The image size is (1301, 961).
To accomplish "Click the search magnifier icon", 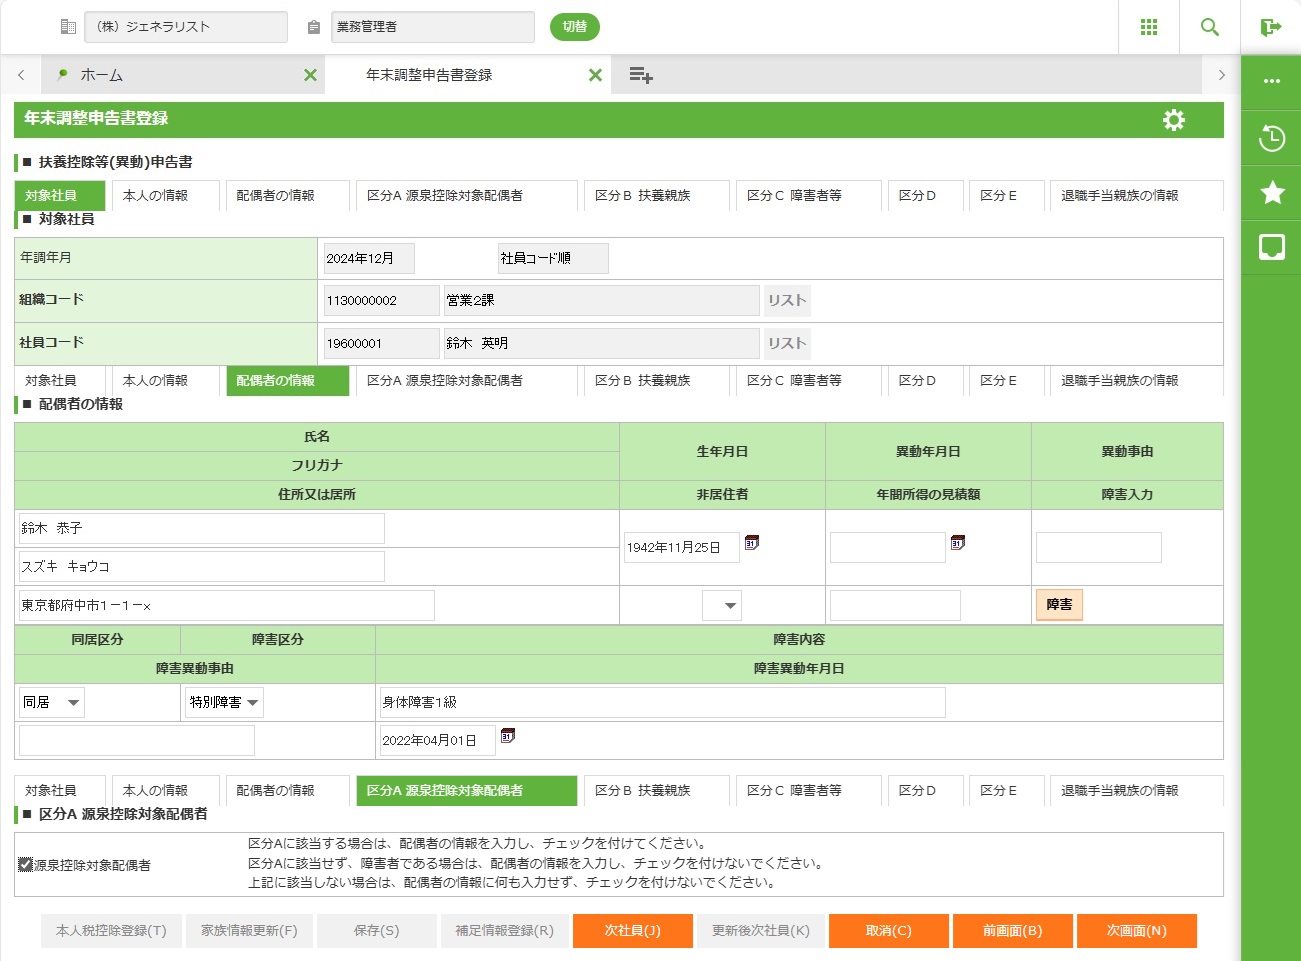I will click(1209, 27).
